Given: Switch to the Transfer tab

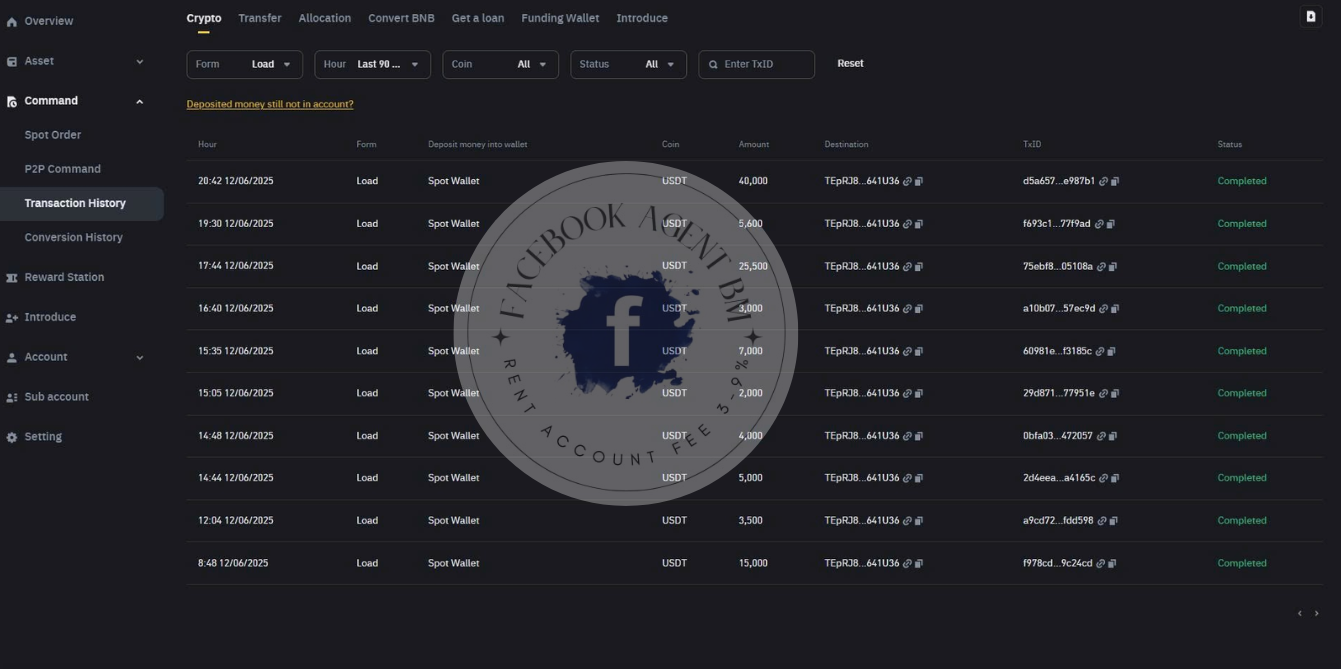Looking at the screenshot, I should click(260, 18).
